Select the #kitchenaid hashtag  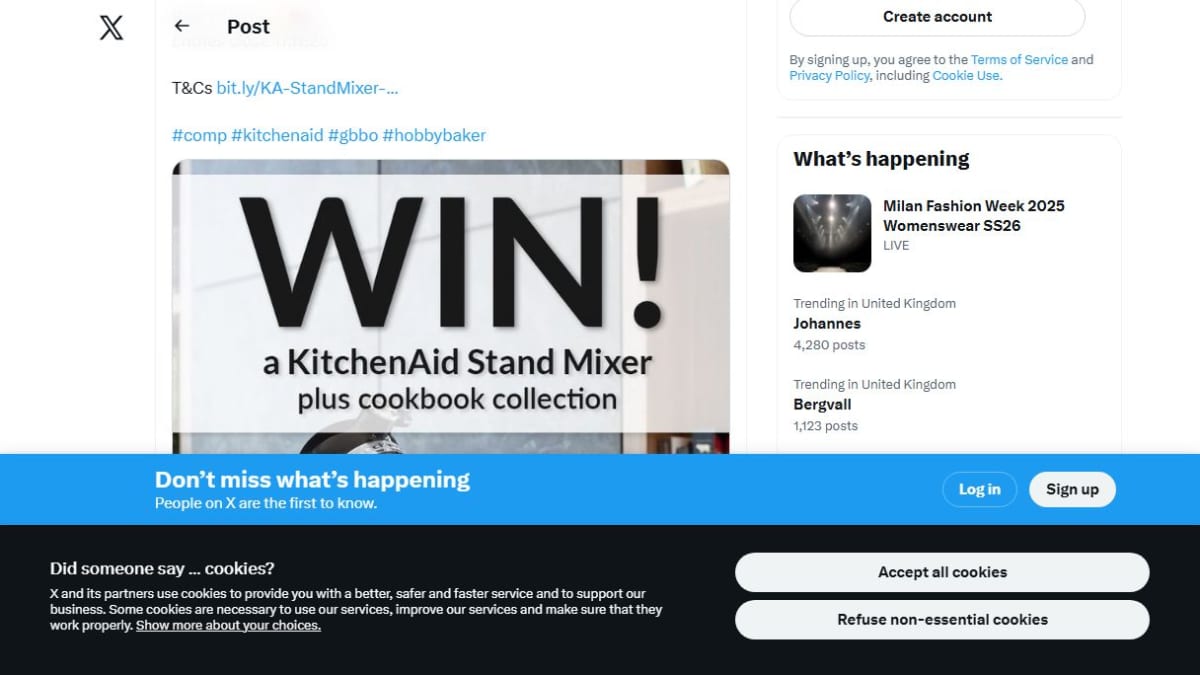(x=277, y=135)
